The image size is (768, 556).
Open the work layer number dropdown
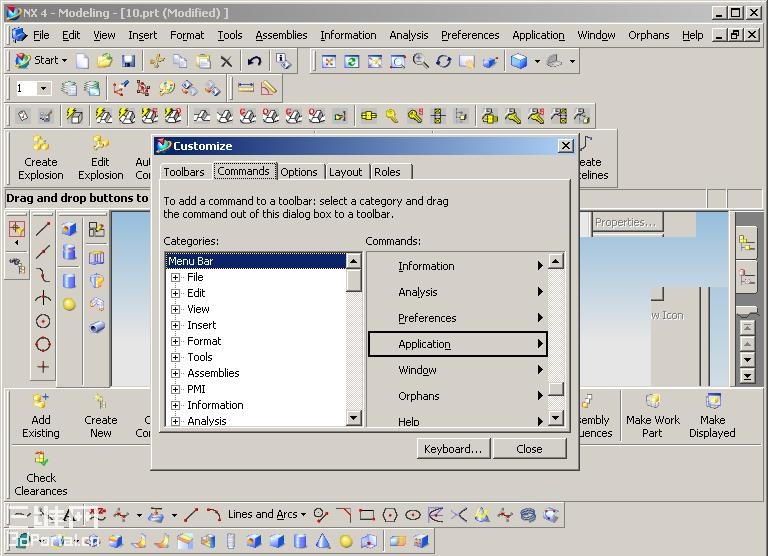pos(44,88)
